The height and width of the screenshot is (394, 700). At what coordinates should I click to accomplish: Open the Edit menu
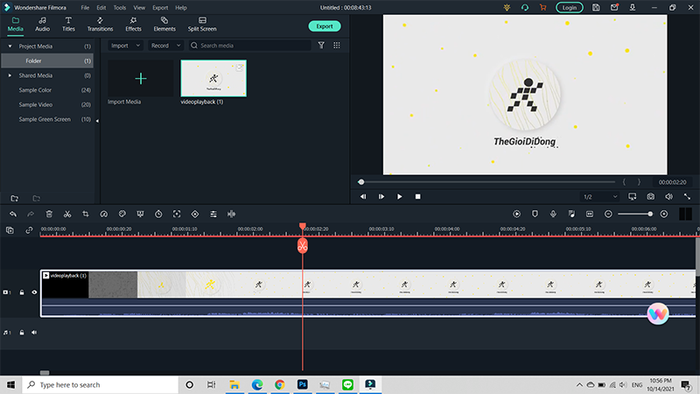pyautogui.click(x=101, y=8)
